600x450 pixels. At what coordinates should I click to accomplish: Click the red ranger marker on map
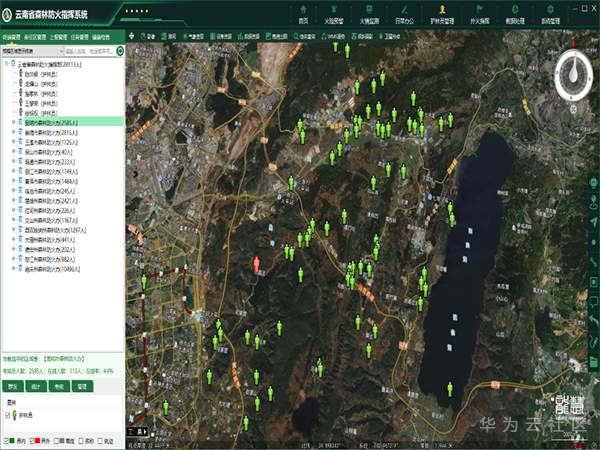point(256,265)
